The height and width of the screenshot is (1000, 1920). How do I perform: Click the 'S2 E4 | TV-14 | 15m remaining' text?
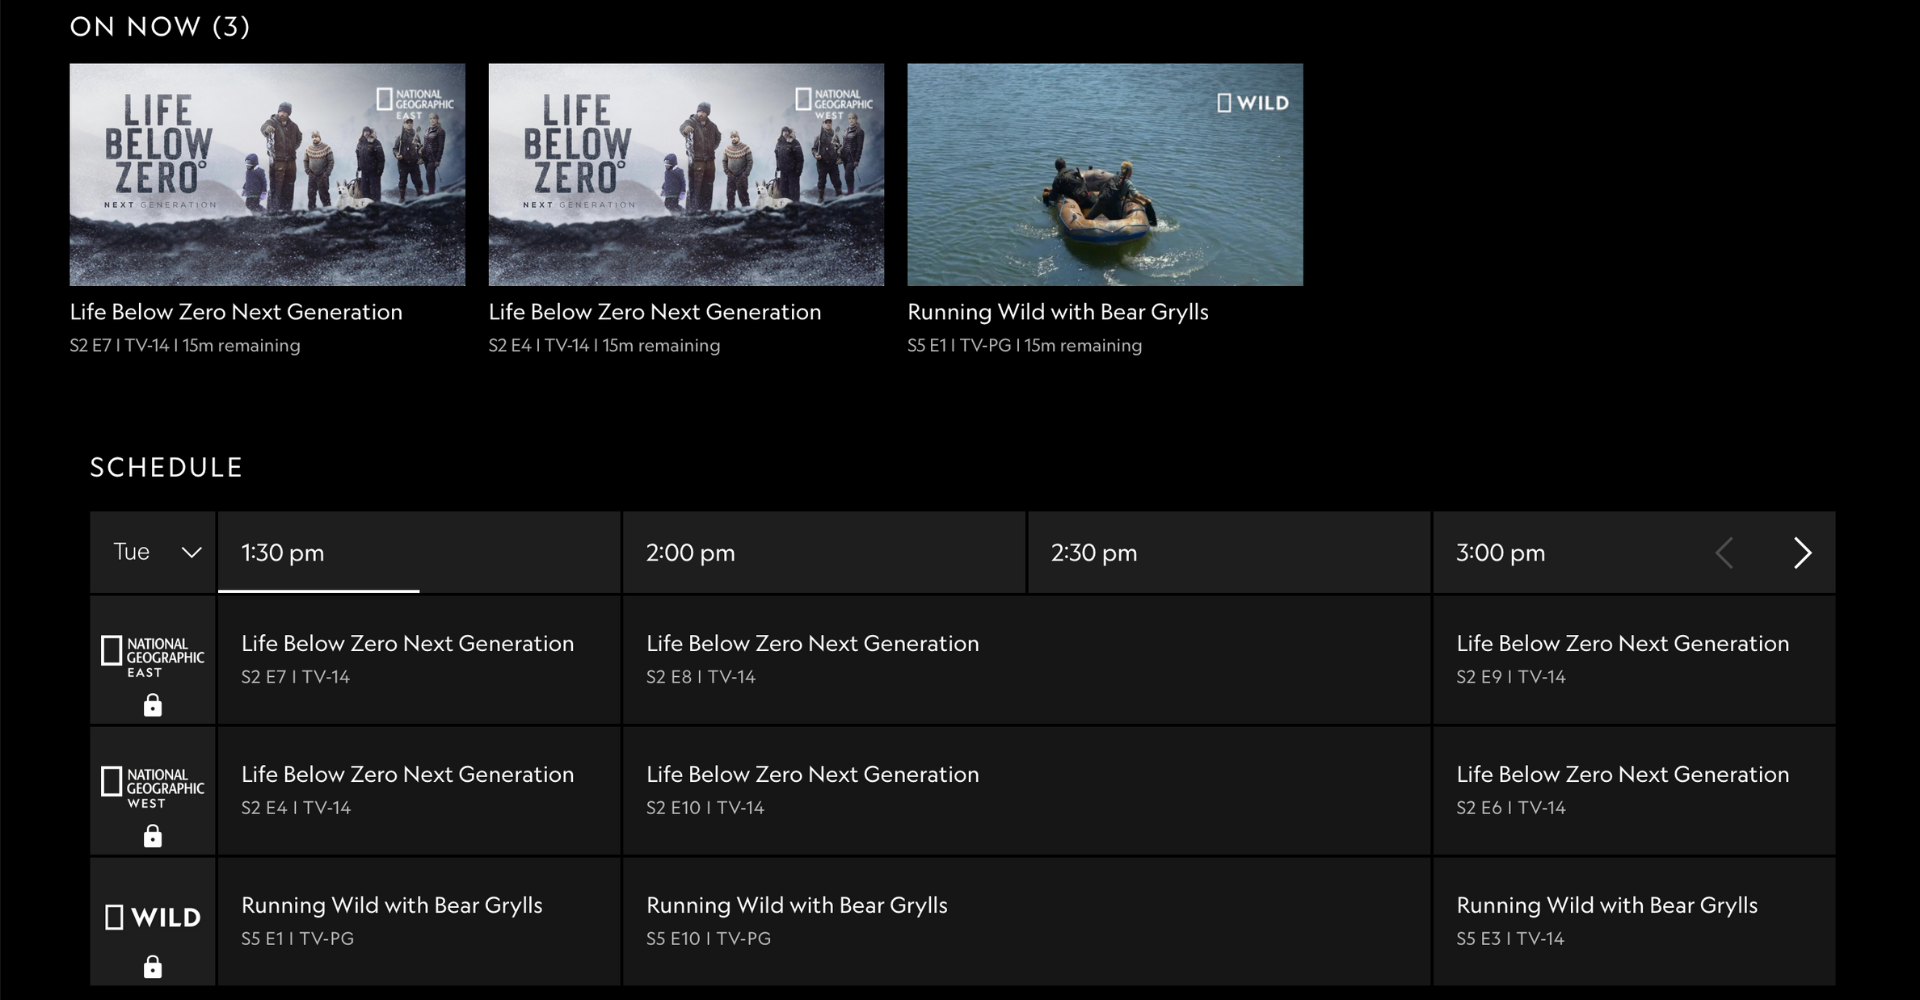pos(604,346)
